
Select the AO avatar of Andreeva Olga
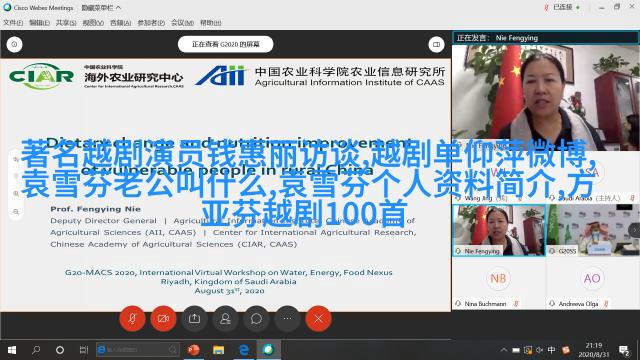point(592,278)
